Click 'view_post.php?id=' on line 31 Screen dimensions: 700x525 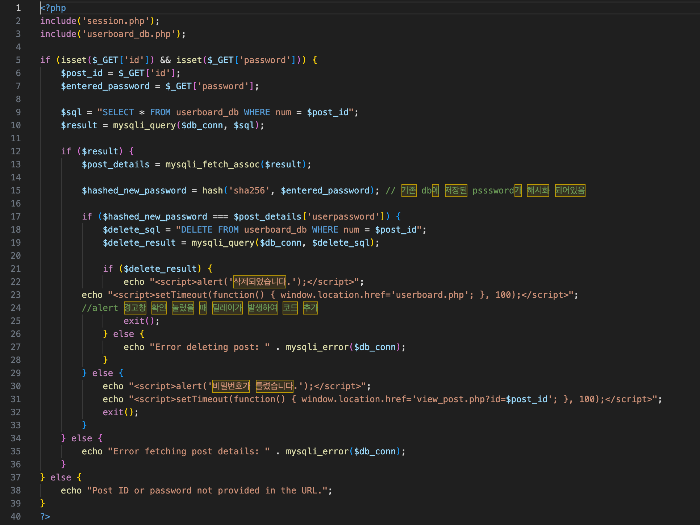tap(459, 399)
